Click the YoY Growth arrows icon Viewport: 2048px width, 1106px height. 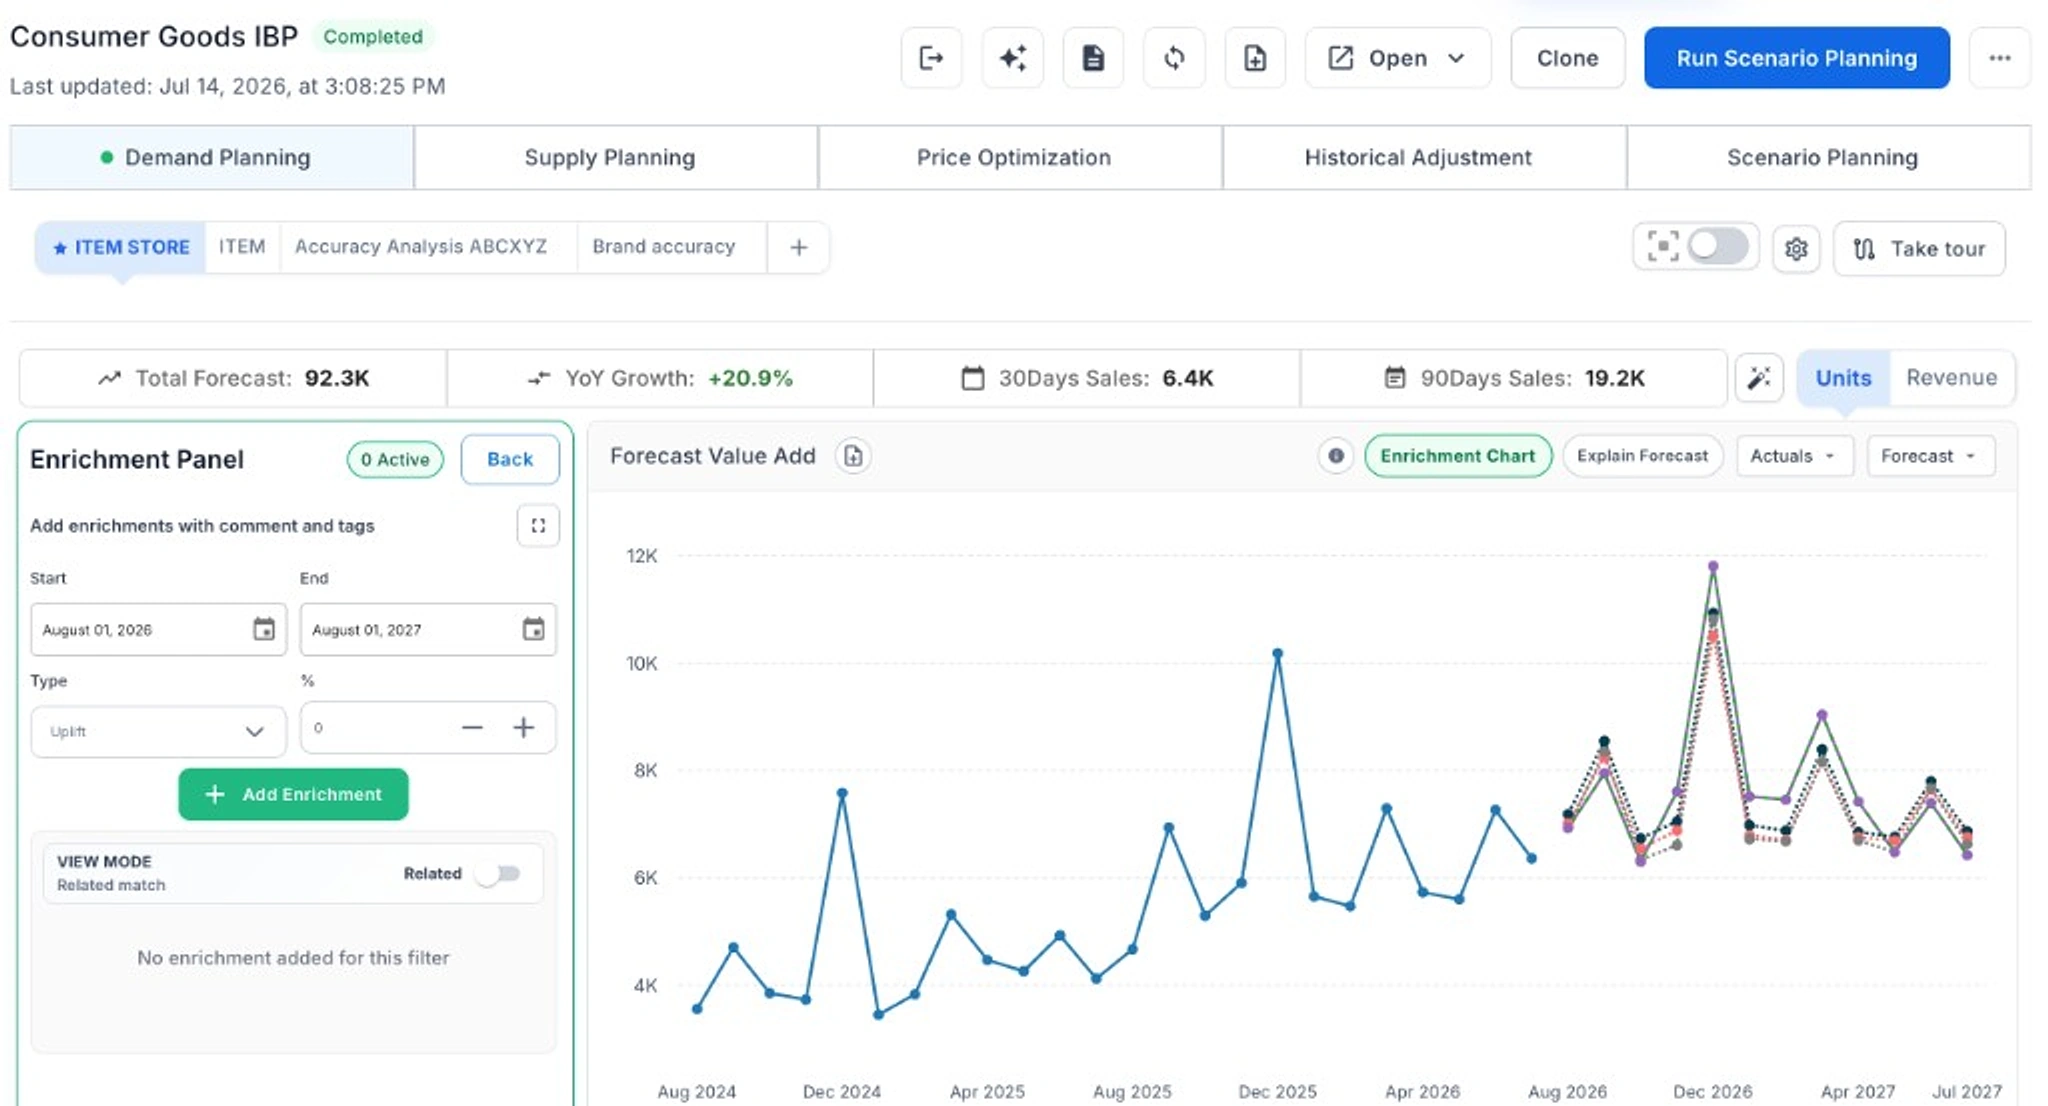pos(539,378)
